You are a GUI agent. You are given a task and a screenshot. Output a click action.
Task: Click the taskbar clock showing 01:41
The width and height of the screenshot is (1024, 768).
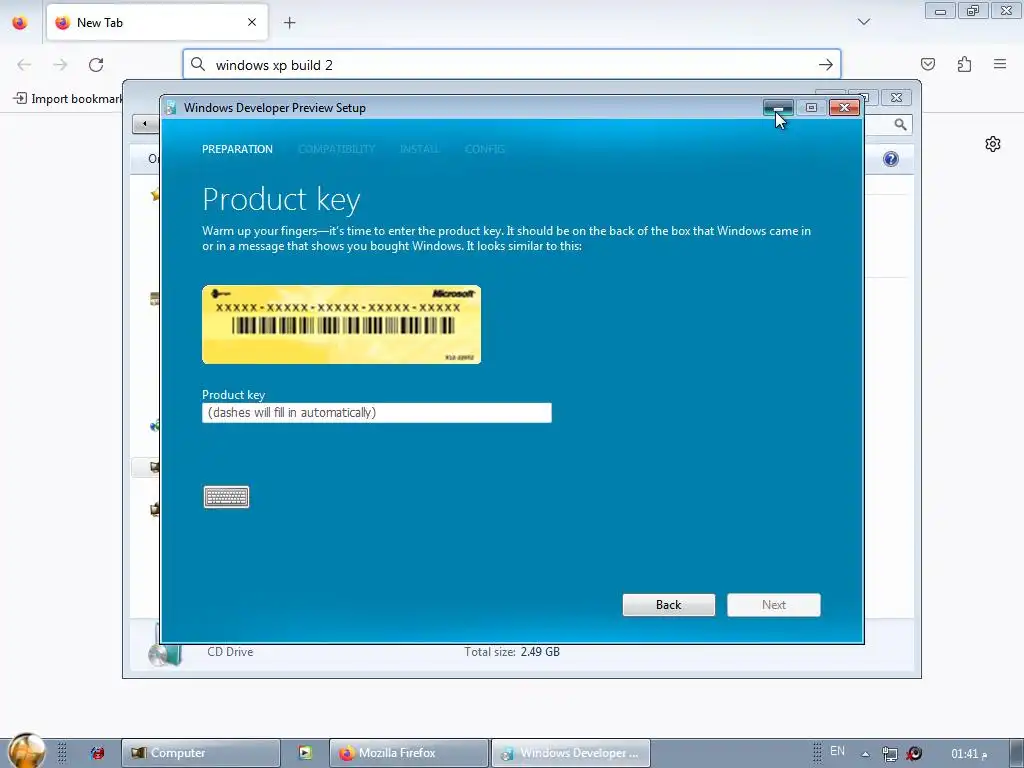click(969, 754)
